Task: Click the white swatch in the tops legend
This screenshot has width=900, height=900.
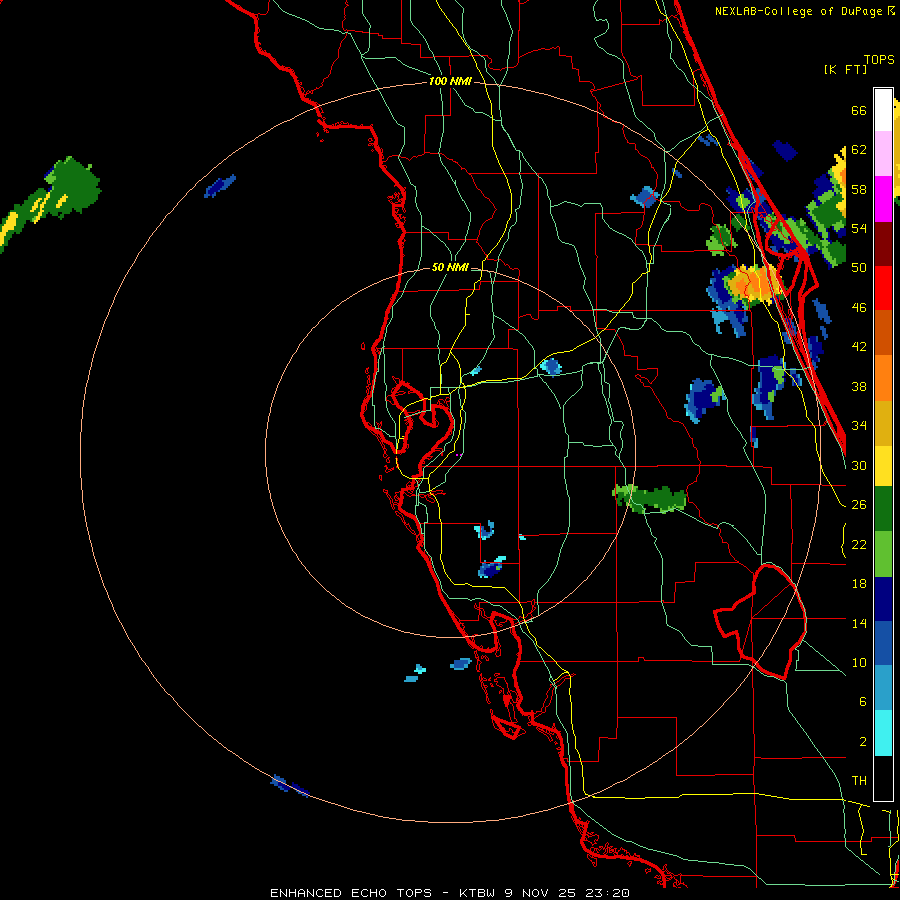Action: click(x=883, y=110)
